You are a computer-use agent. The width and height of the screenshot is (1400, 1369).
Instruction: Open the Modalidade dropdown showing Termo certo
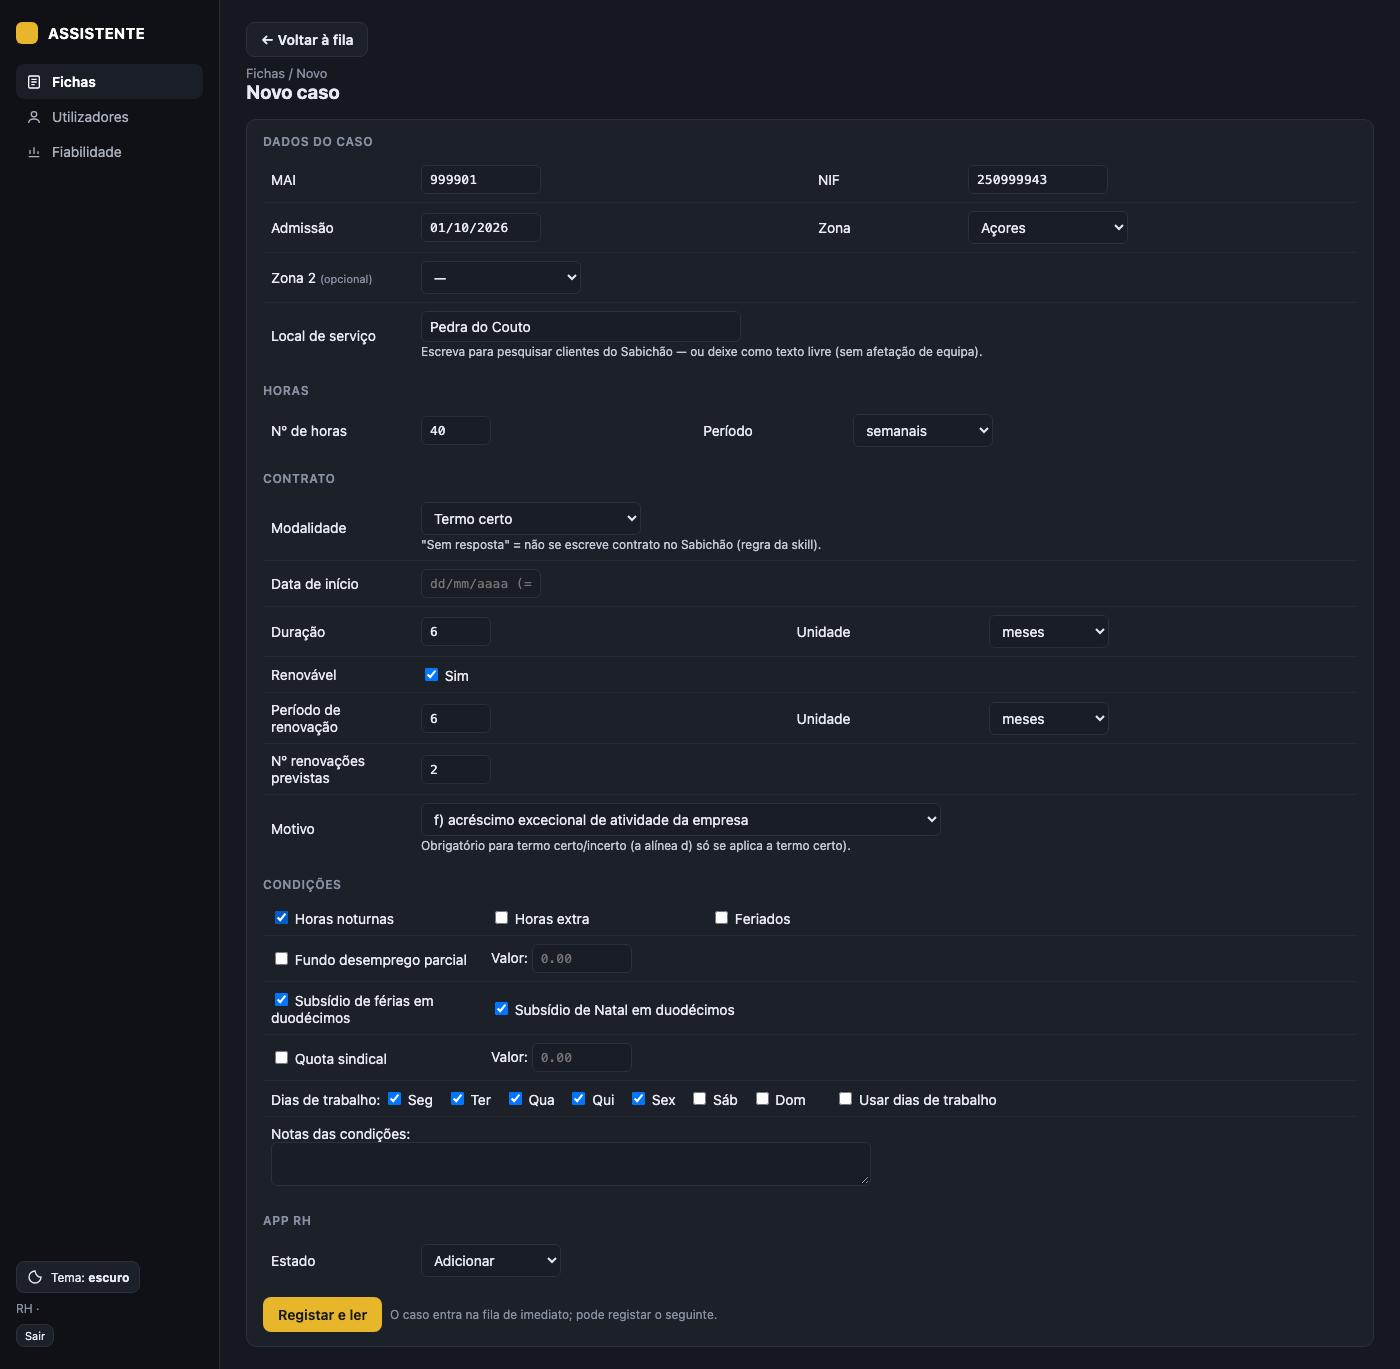click(531, 519)
